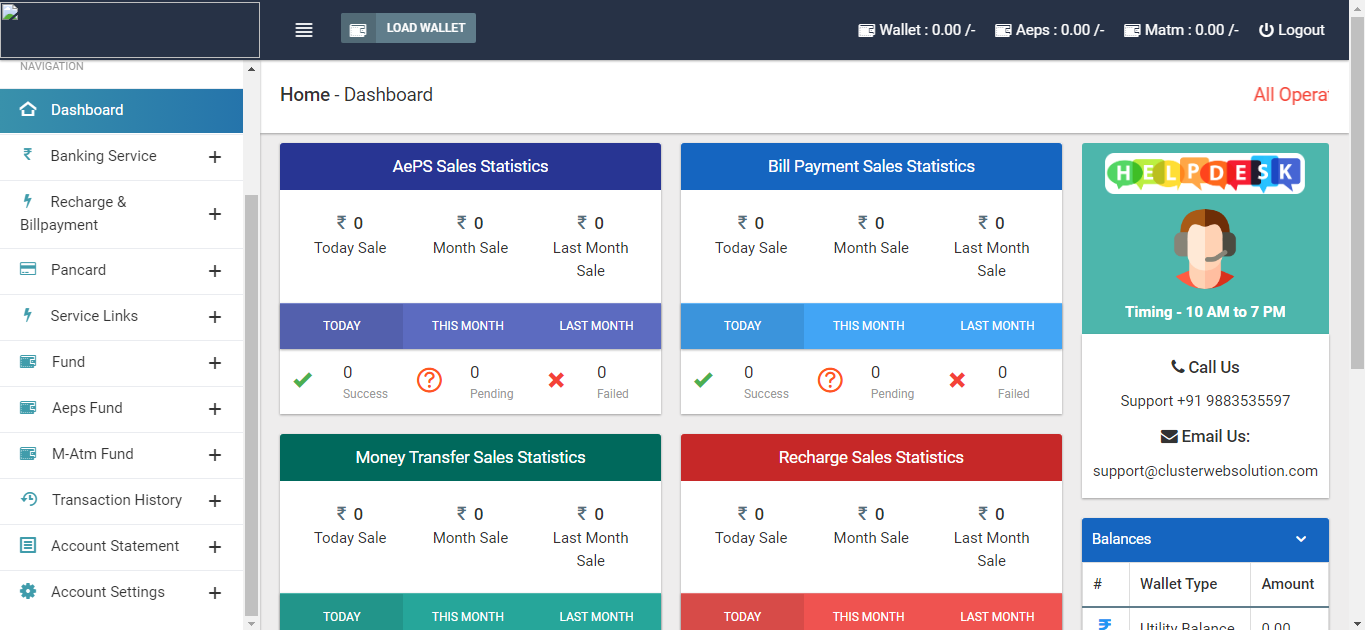Viewport: 1365px width, 630px height.
Task: Click the Account Settings gear icon
Action: tap(29, 592)
